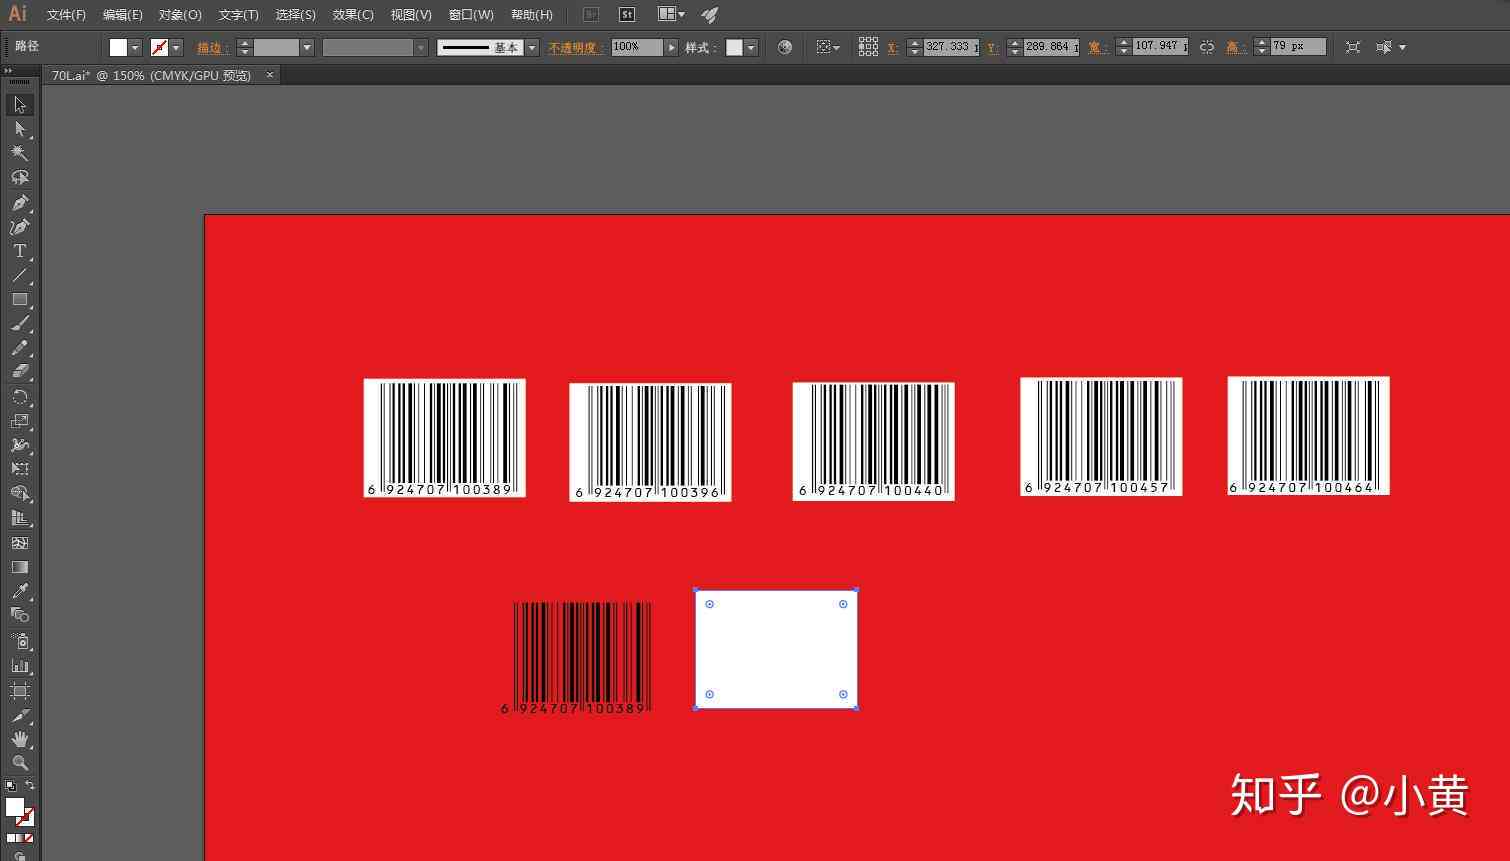The height and width of the screenshot is (861, 1510).
Task: Open the fill color dropdown in control bar
Action: [135, 47]
